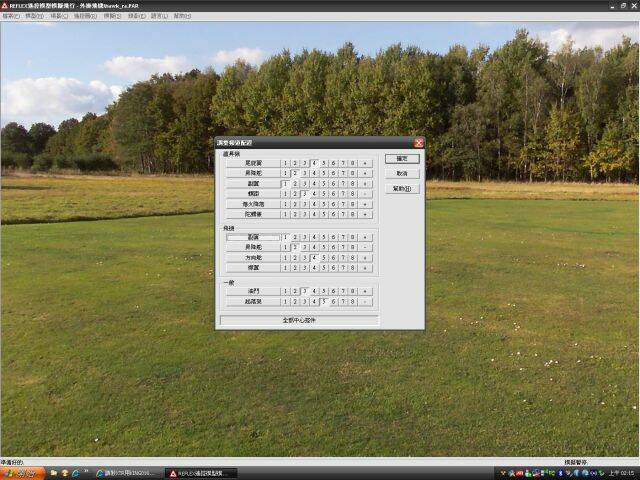
Task: Set airplane 襟翼 to channel 6
Action: tap(333, 268)
